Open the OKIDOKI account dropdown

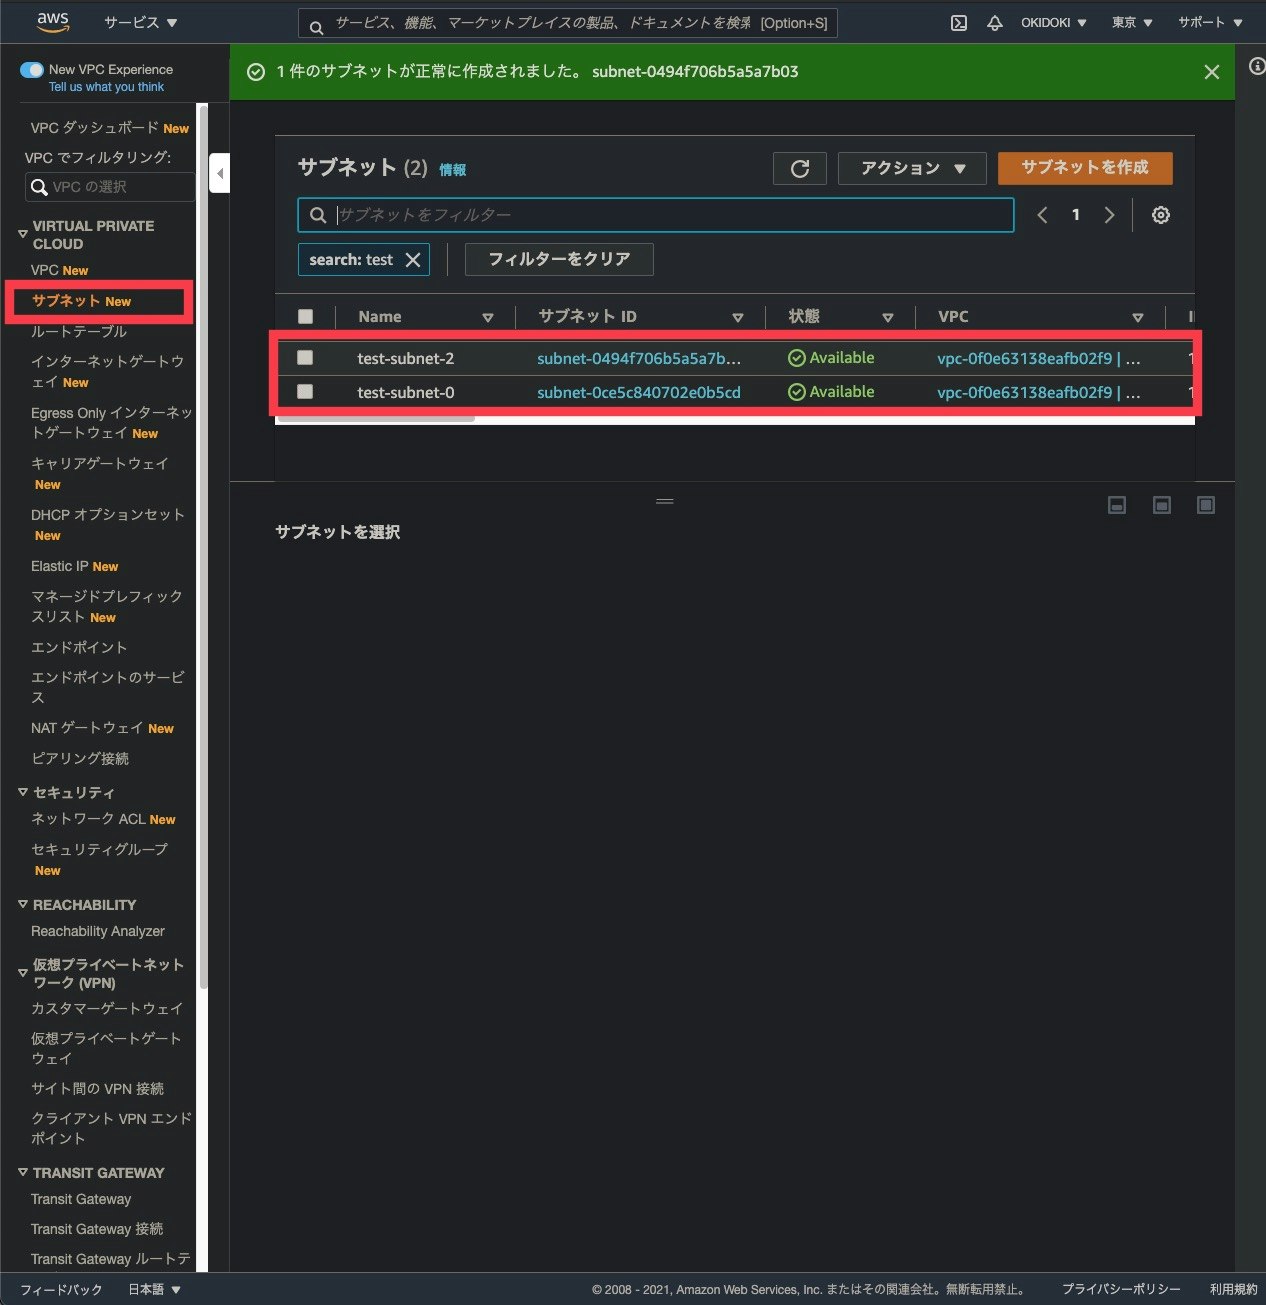[1053, 22]
